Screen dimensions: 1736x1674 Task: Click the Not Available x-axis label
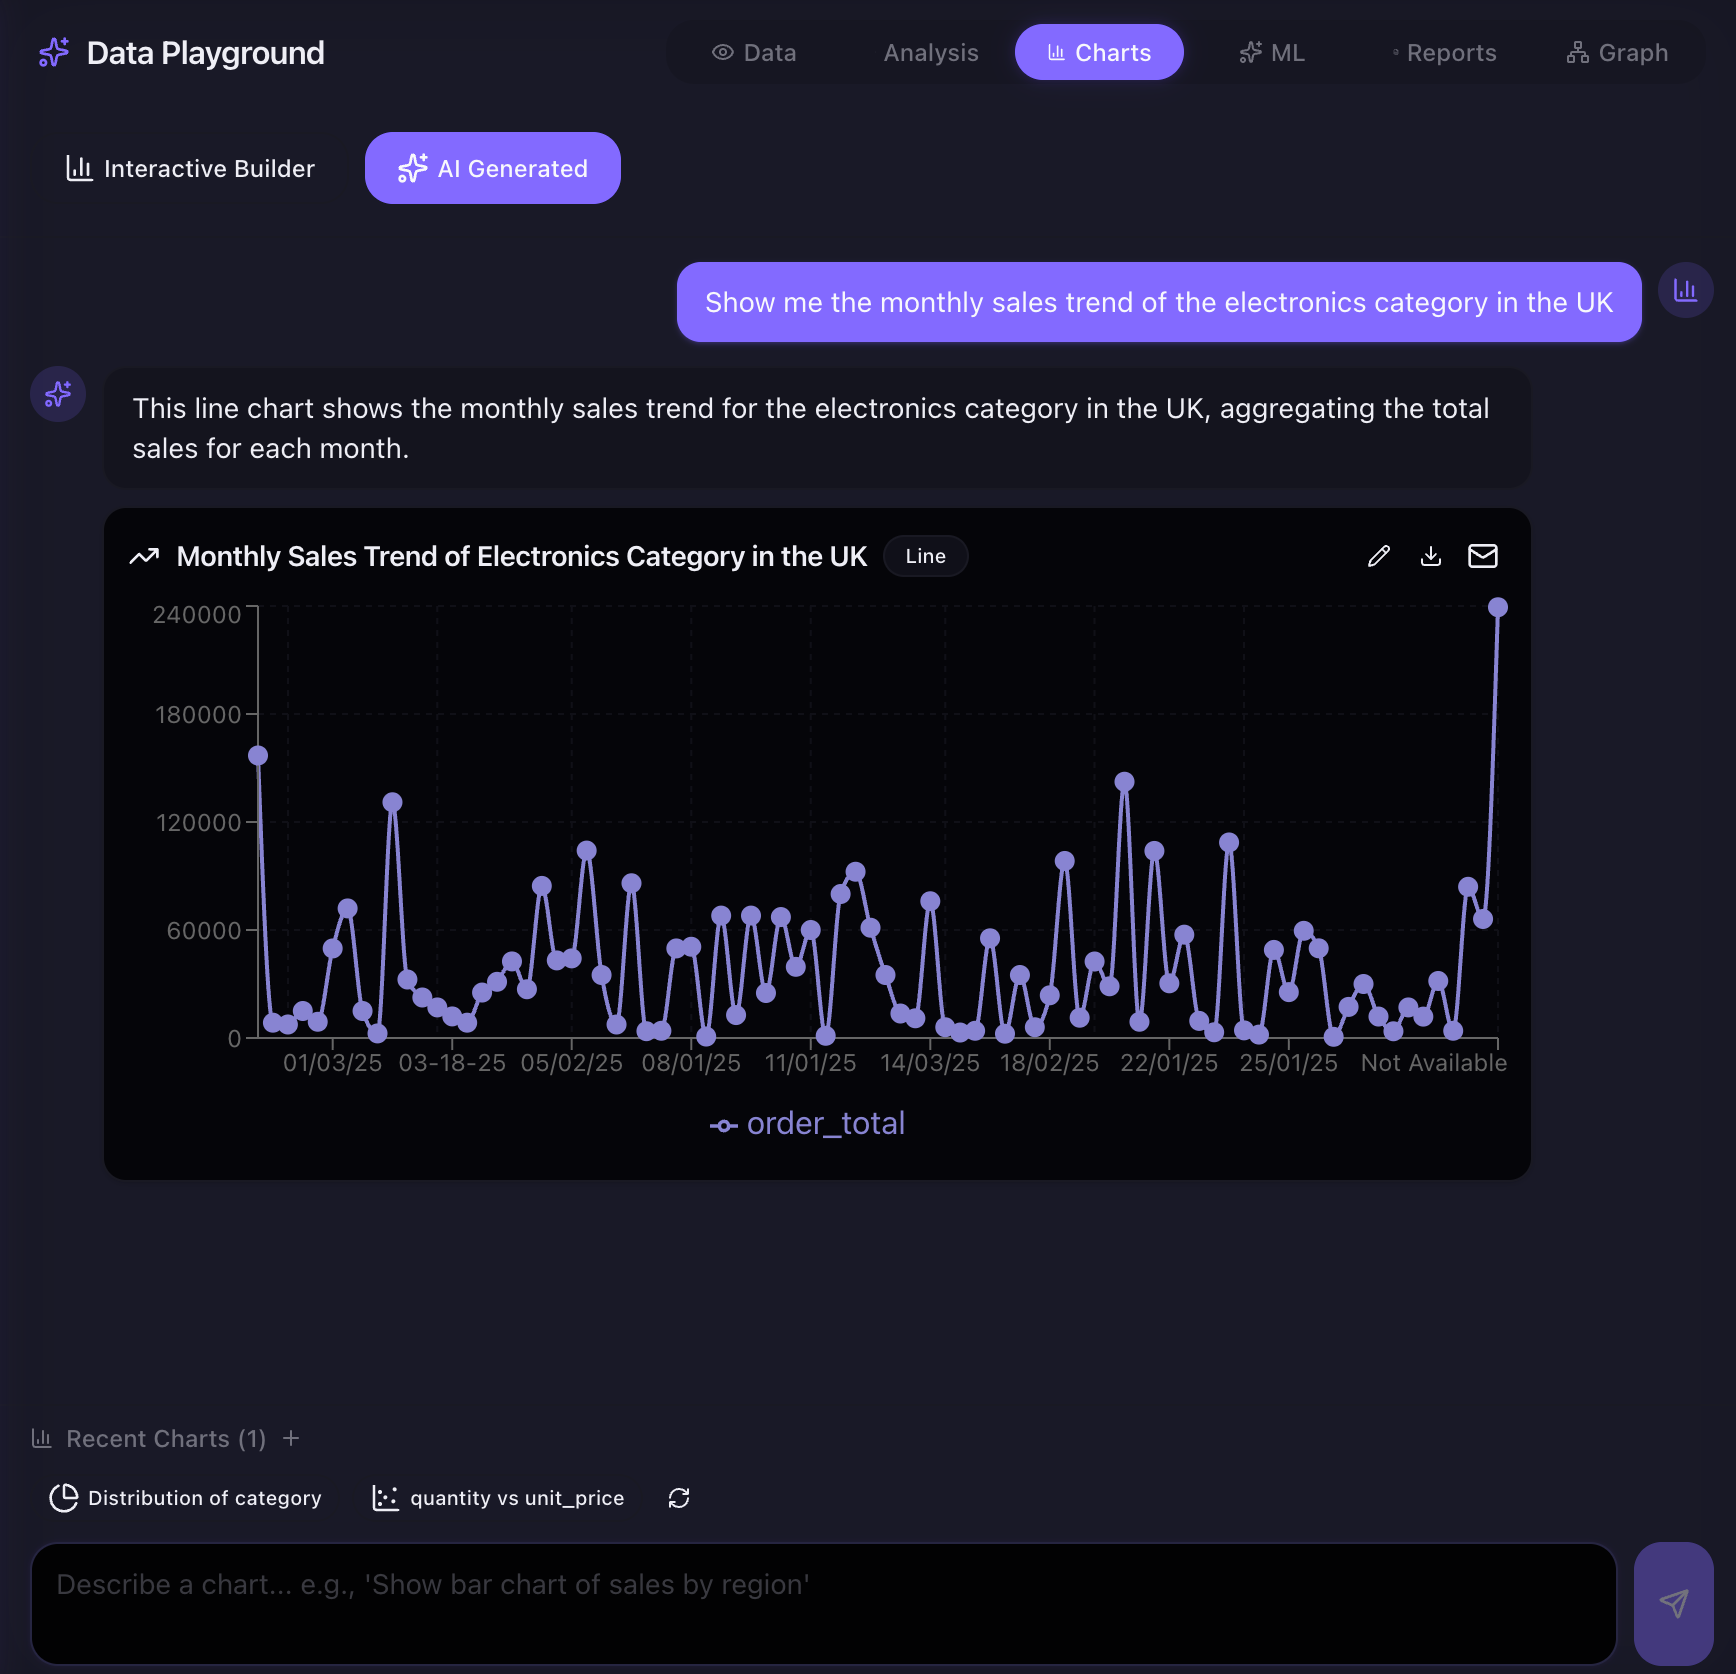point(1434,1062)
